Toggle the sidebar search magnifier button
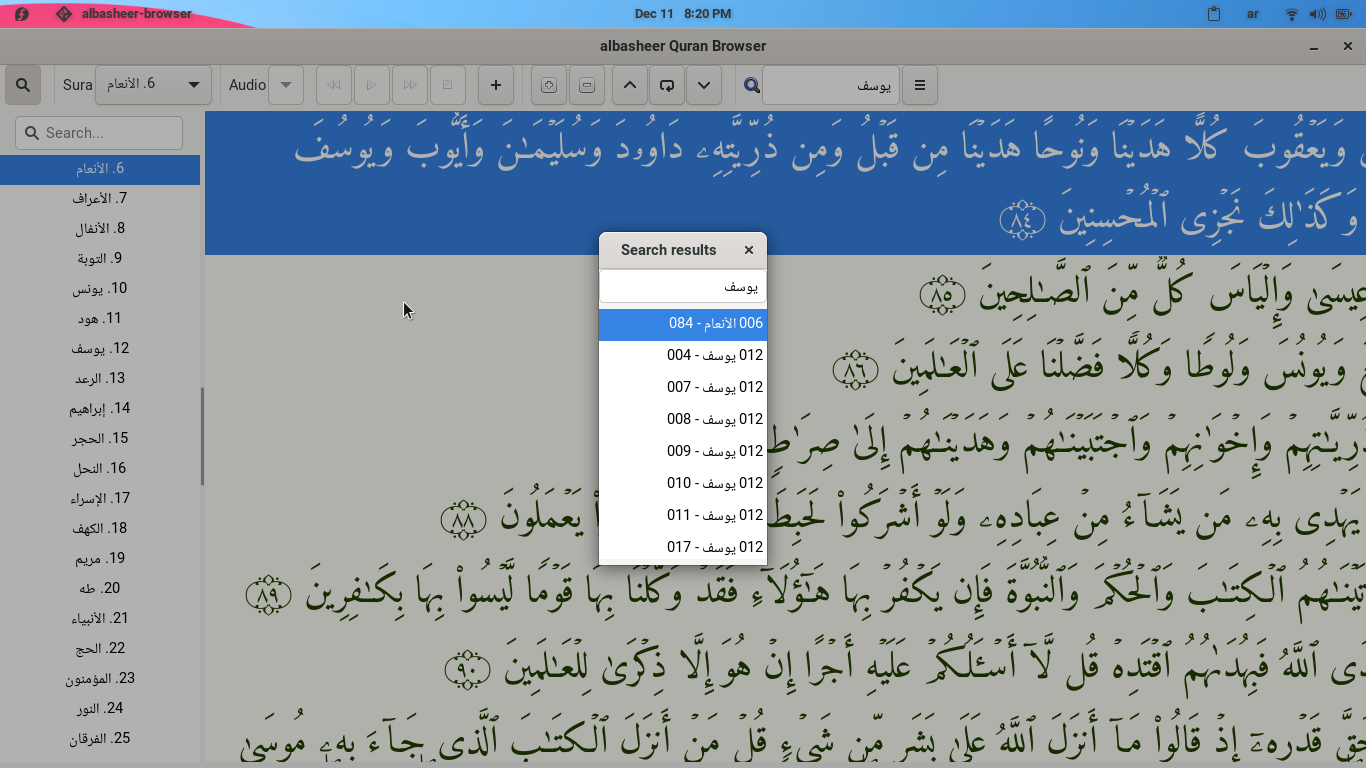 click(22, 85)
